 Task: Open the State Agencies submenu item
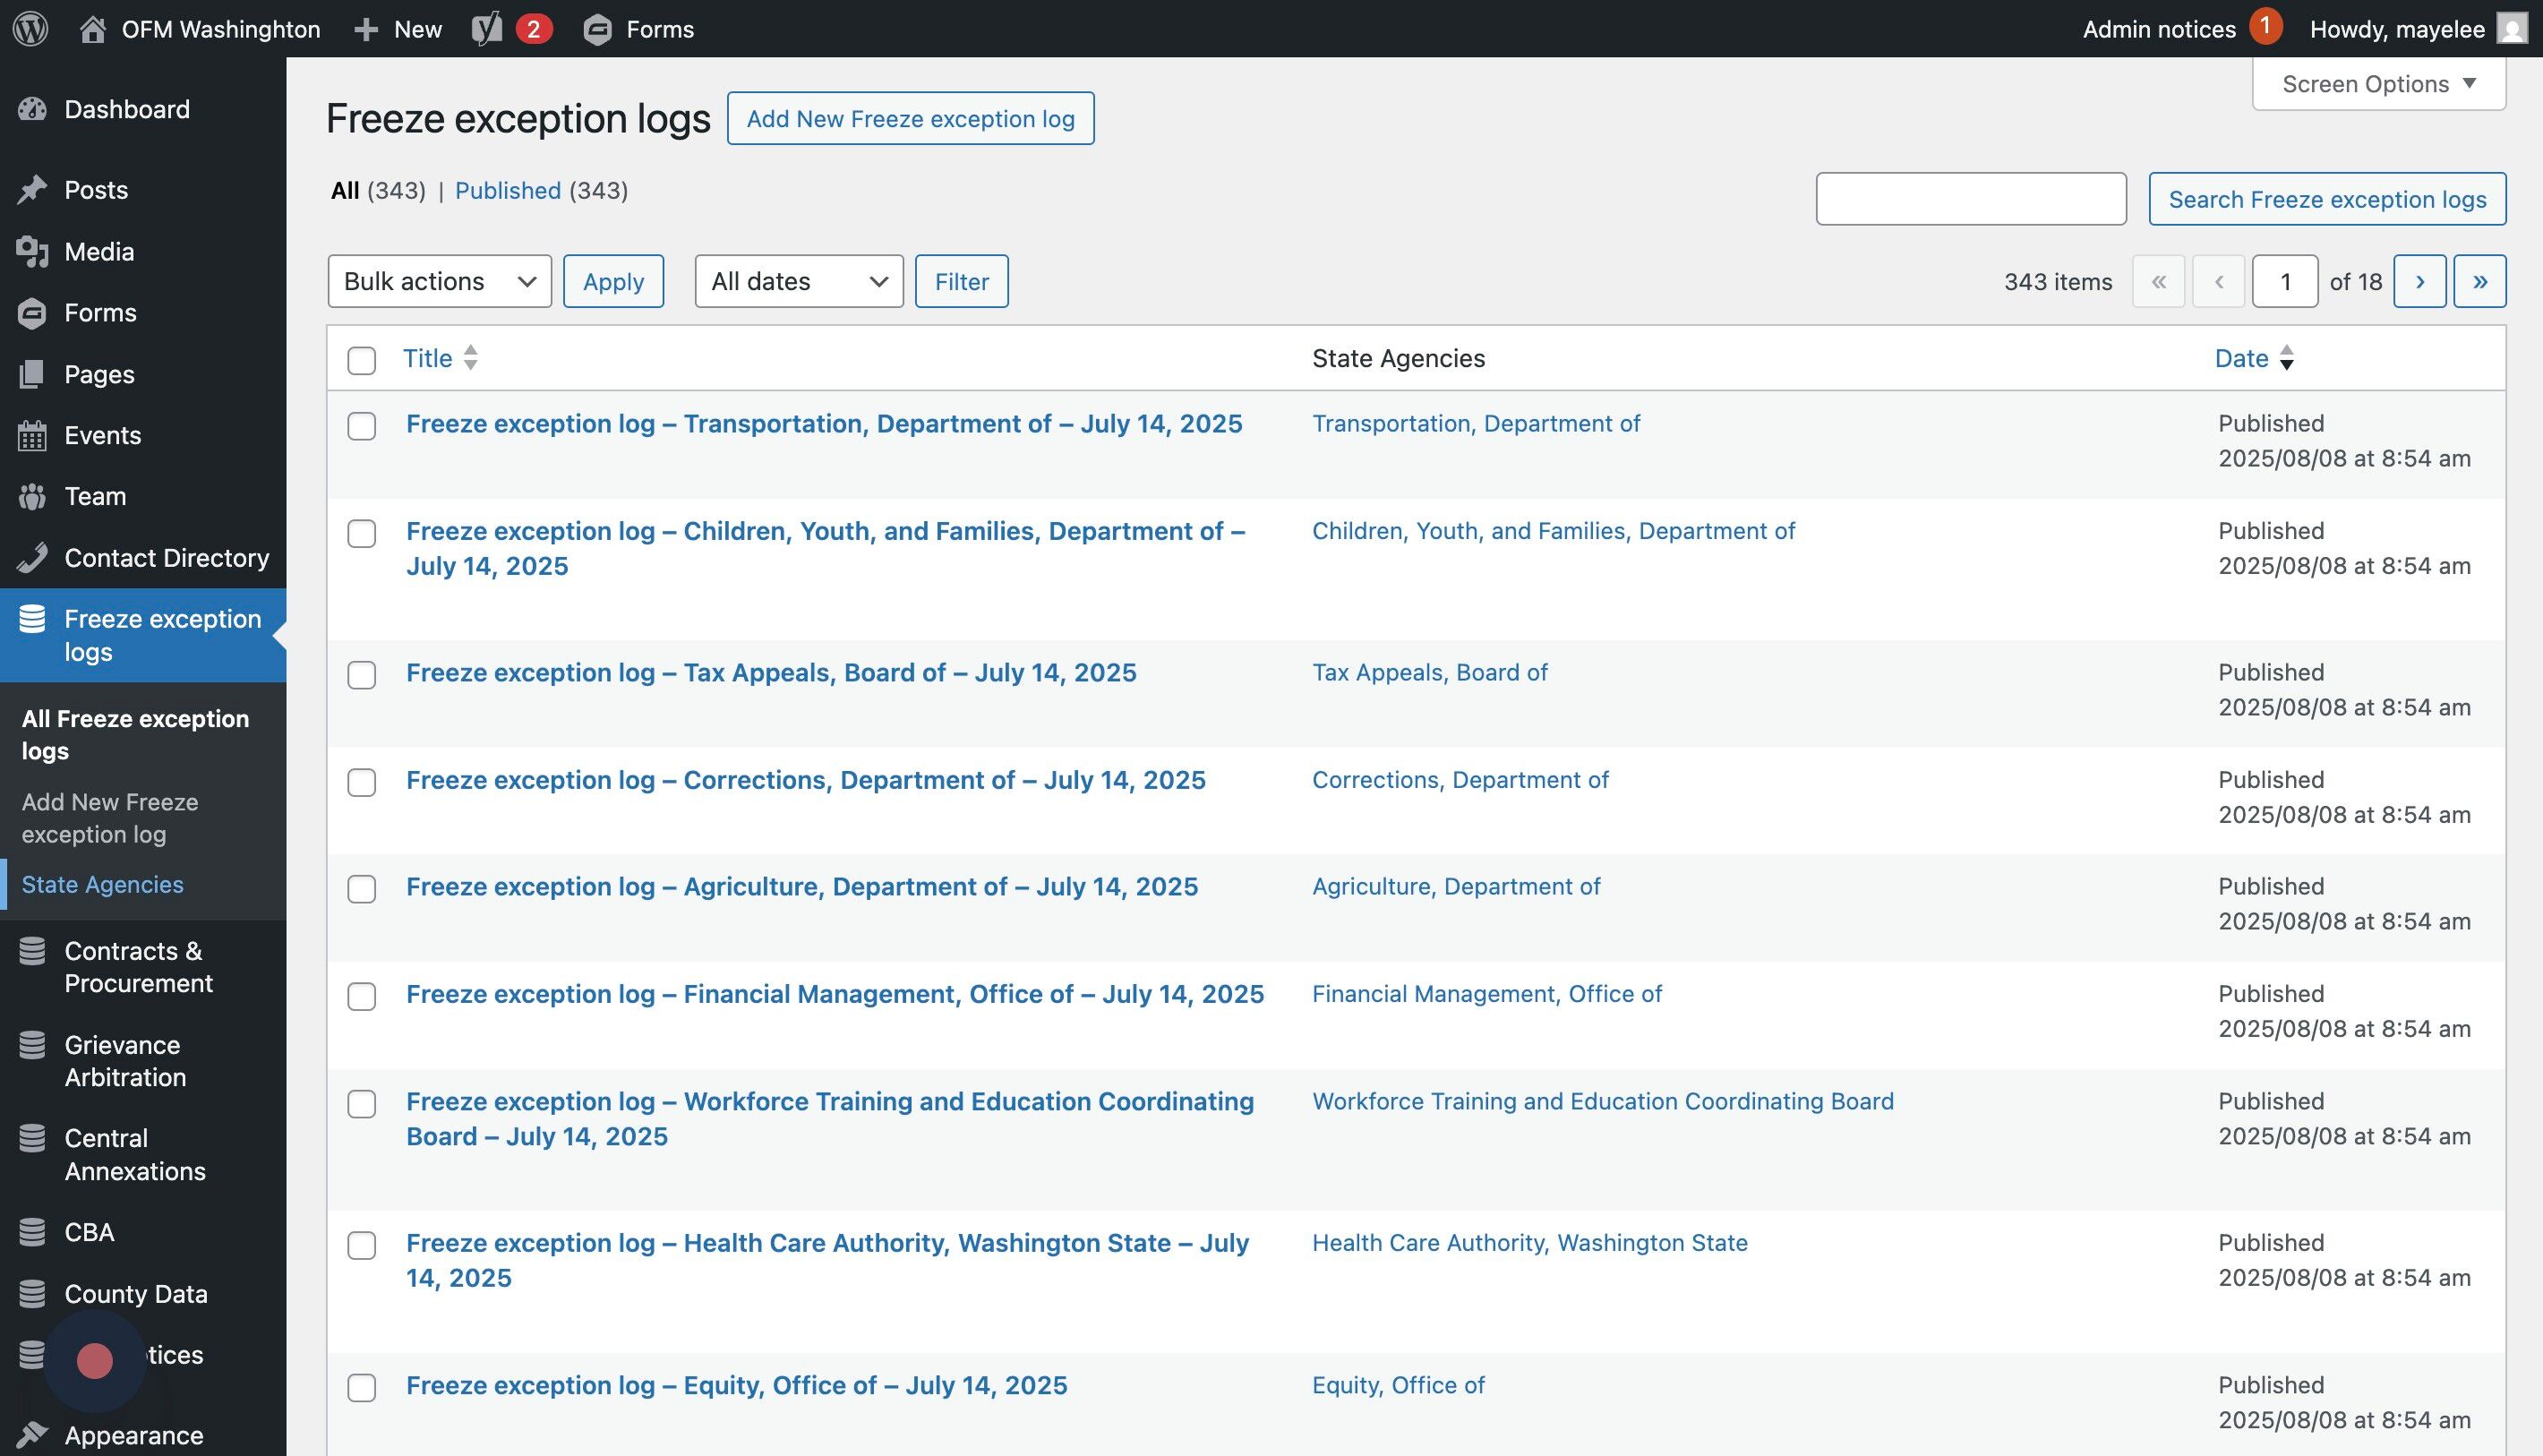click(102, 885)
